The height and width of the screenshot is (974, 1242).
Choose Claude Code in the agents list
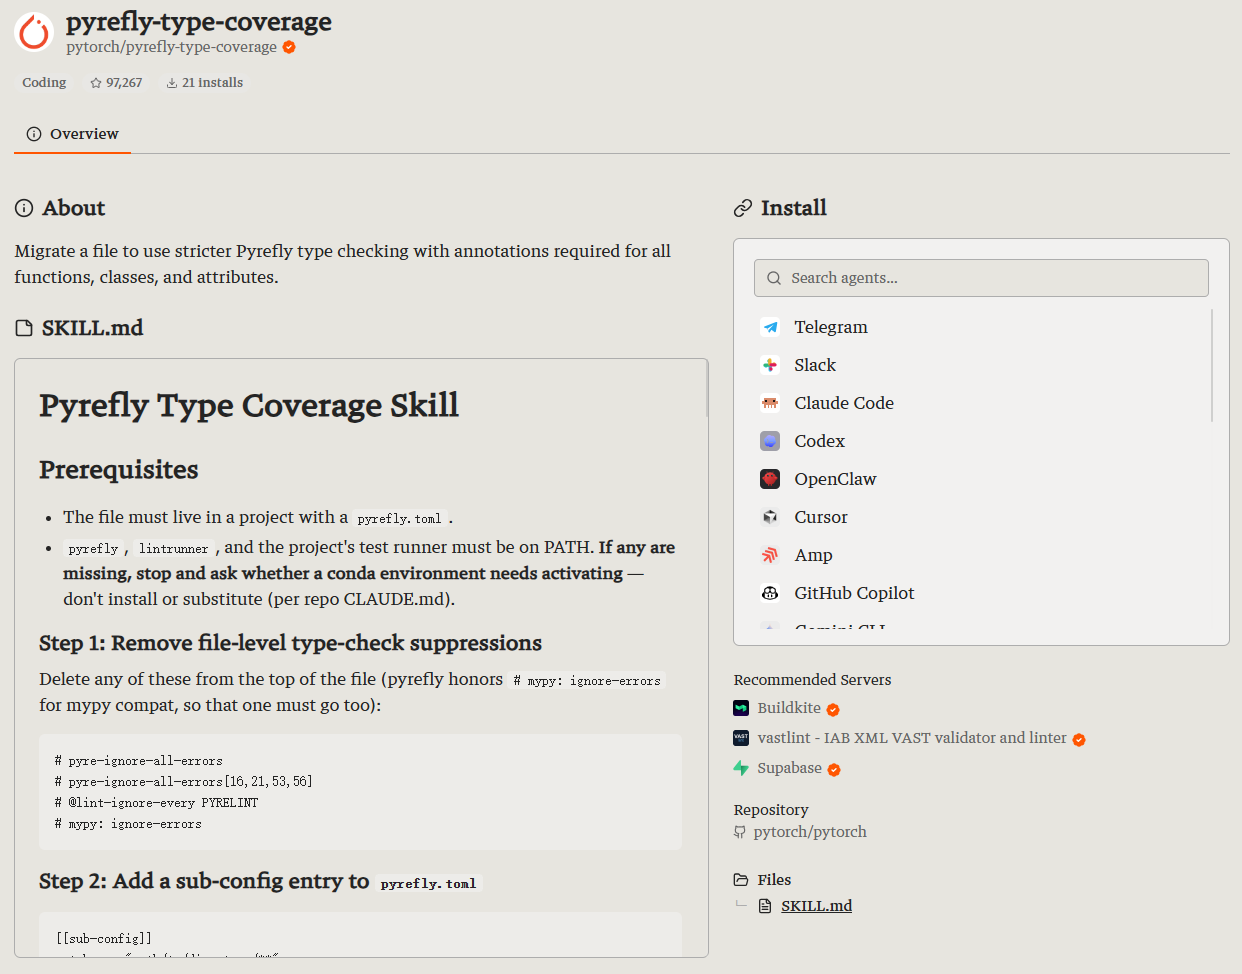[x=844, y=403]
